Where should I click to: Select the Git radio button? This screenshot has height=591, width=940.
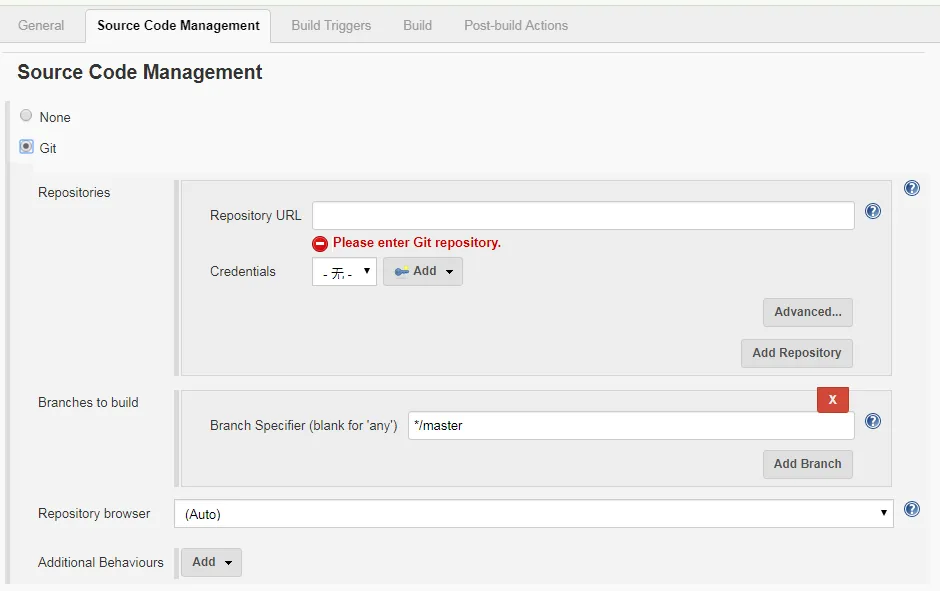coord(26,147)
